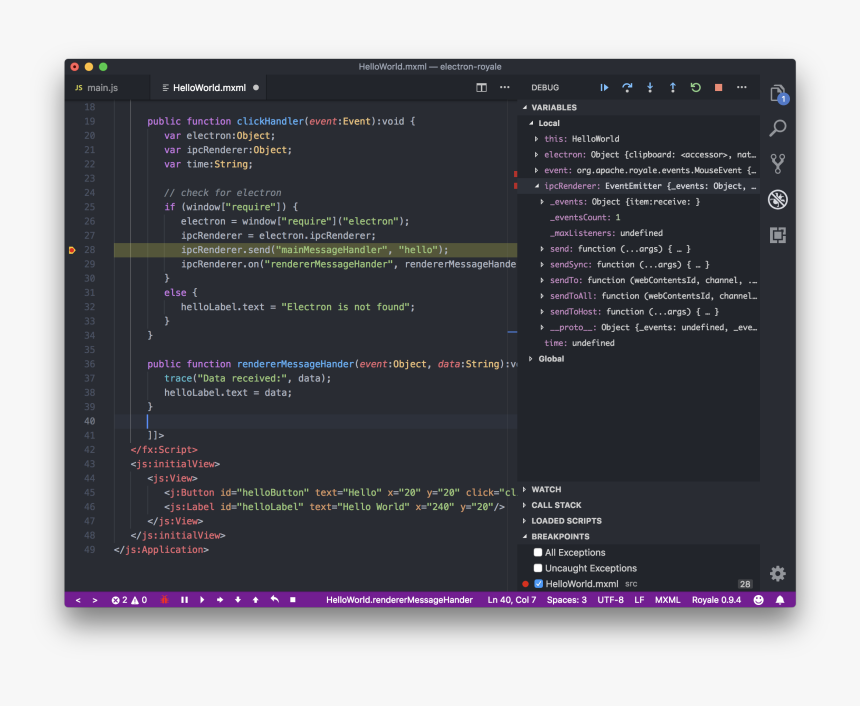Expand the _events Object entry
The height and width of the screenshot is (706, 860).
pyautogui.click(x=542, y=202)
